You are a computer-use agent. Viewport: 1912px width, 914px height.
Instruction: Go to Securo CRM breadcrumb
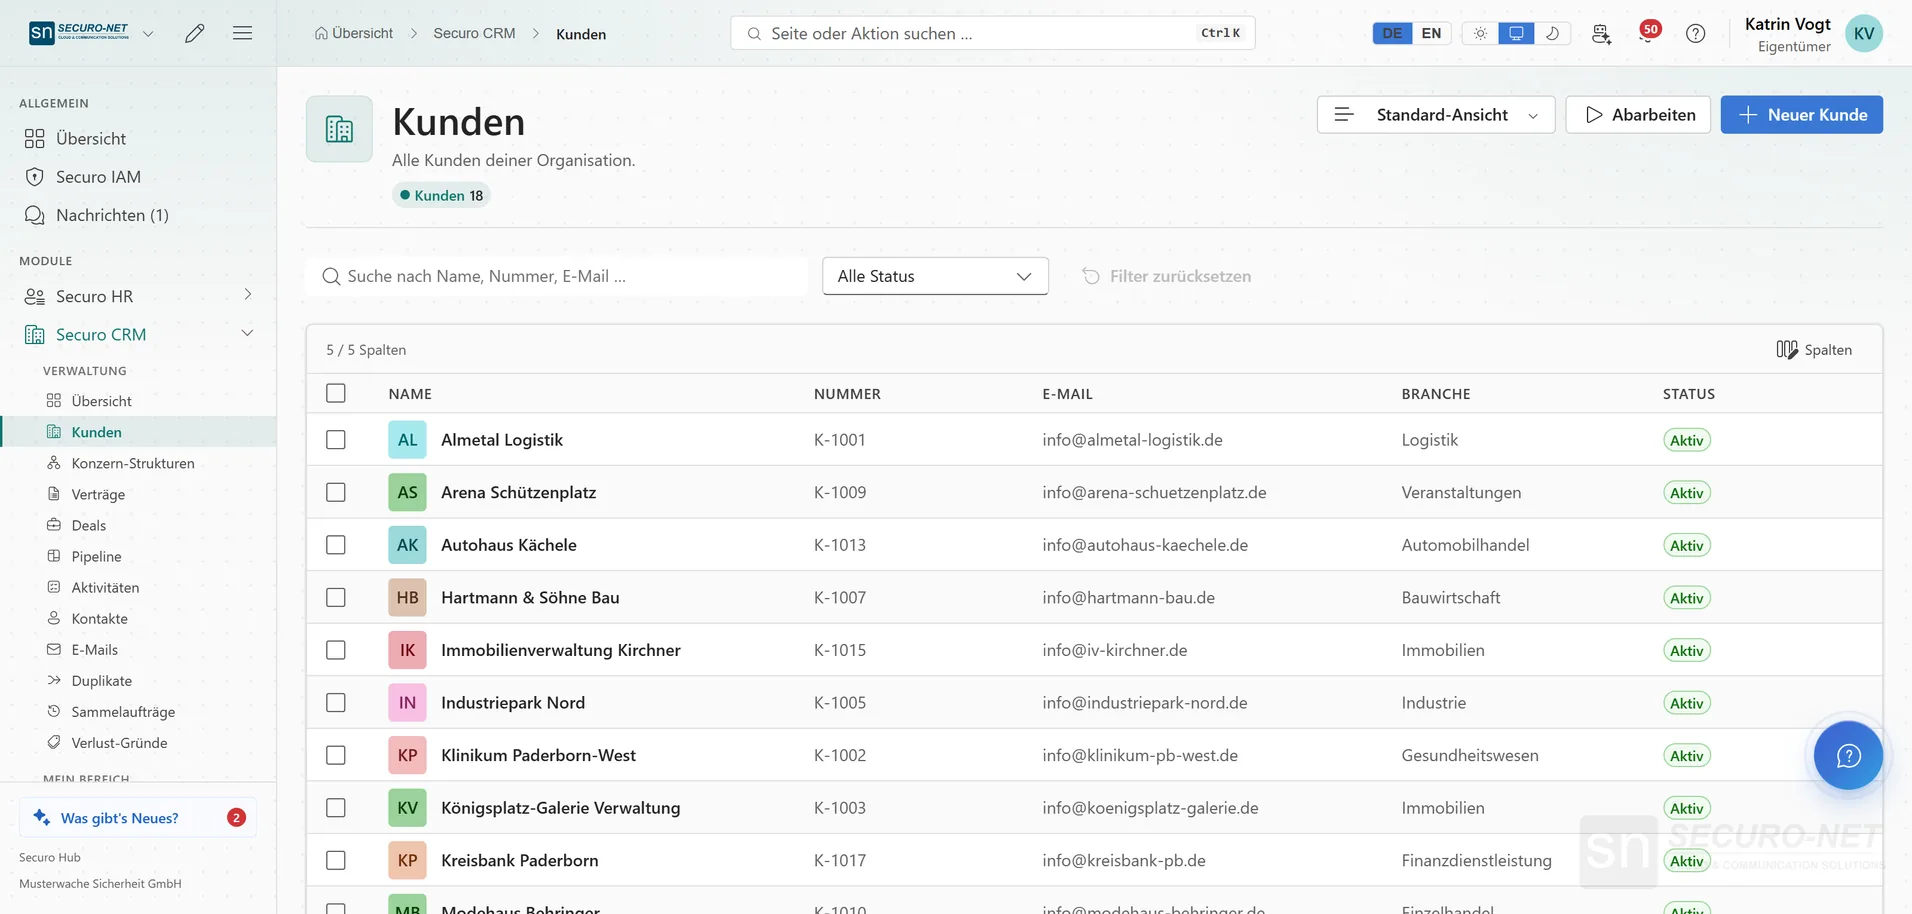(x=474, y=33)
